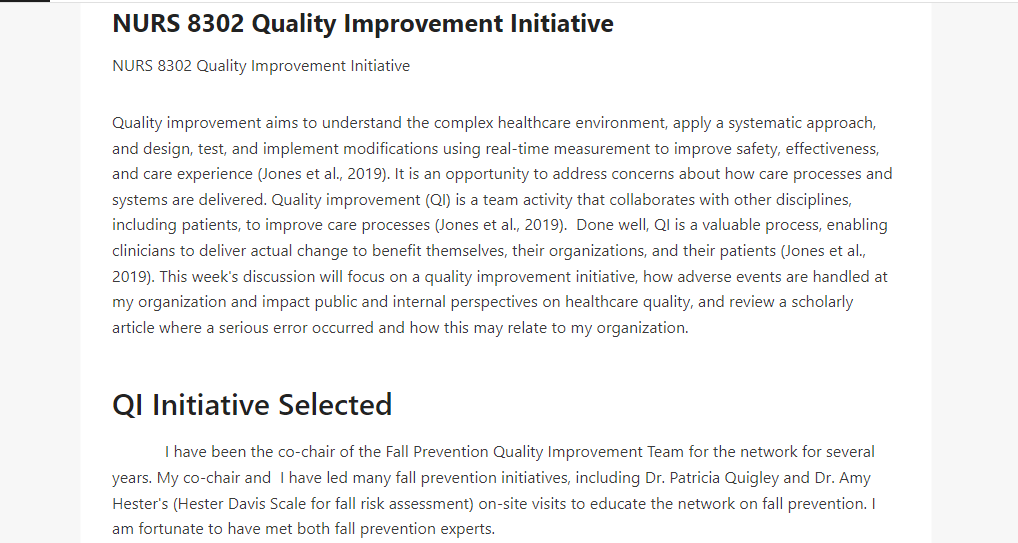This screenshot has height=543, width=1018.
Task: Click the bold NURS 8302 Quality Improvement Initiative heading
Action: (x=363, y=24)
